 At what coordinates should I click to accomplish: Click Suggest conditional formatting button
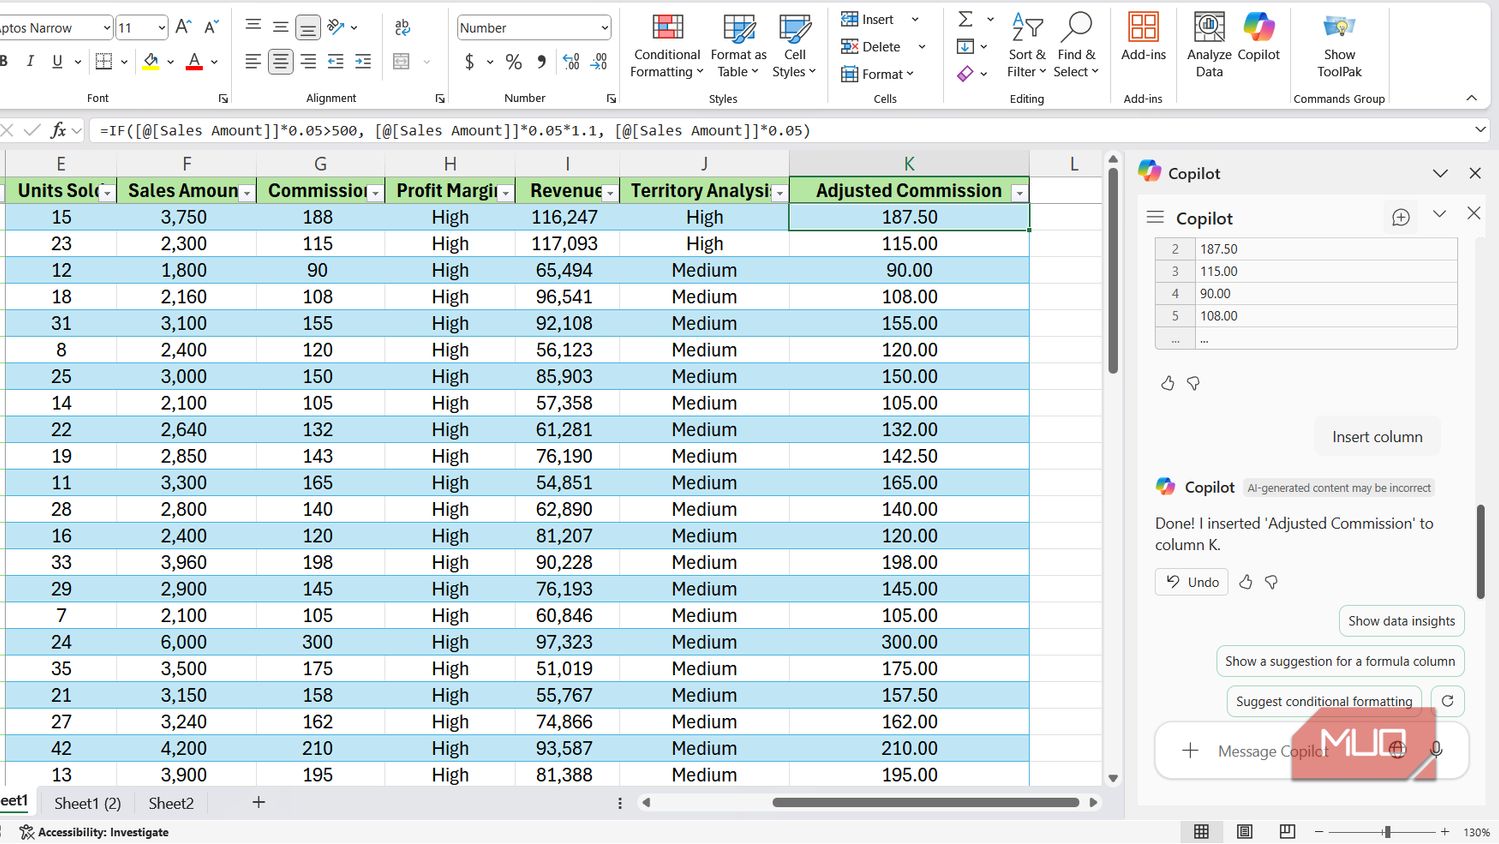pyautogui.click(x=1324, y=701)
